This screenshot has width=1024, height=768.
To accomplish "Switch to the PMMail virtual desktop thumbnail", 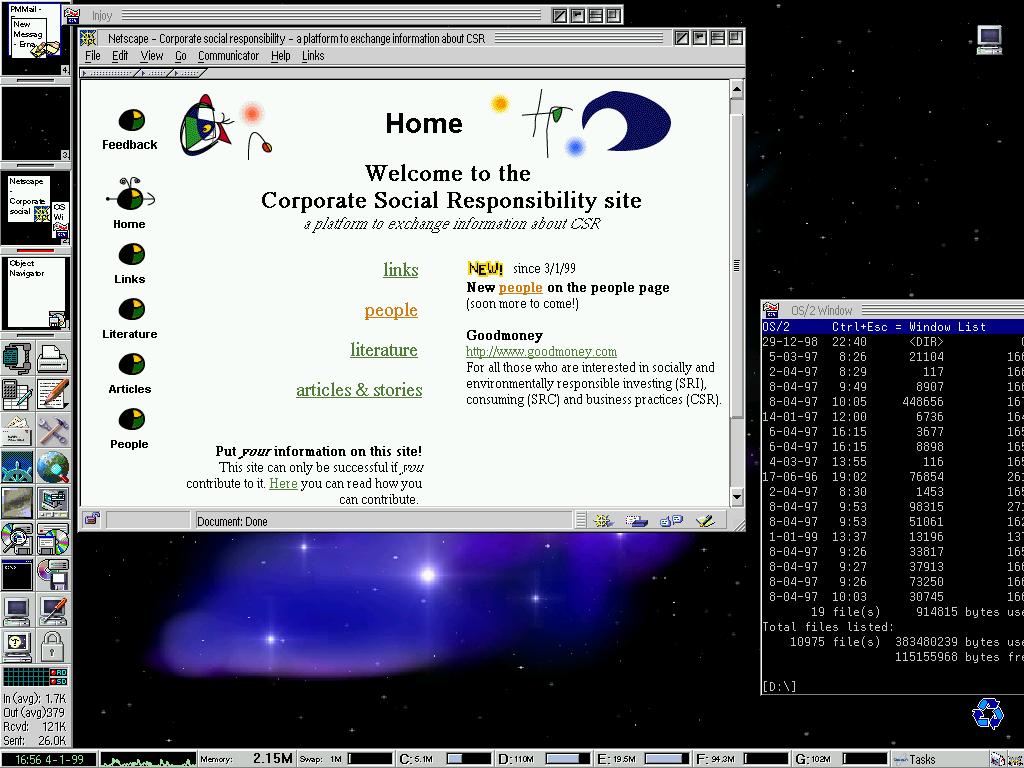I will click(x=35, y=38).
